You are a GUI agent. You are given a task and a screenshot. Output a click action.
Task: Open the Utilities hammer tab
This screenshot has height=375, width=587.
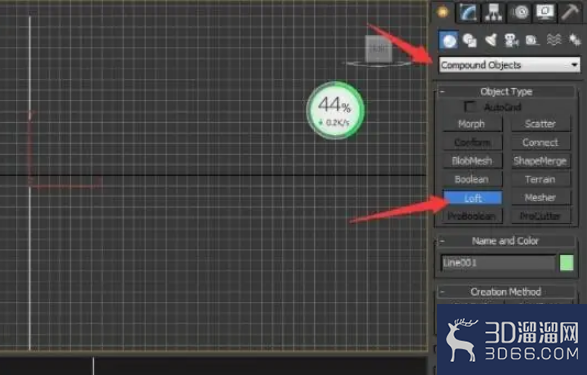570,12
